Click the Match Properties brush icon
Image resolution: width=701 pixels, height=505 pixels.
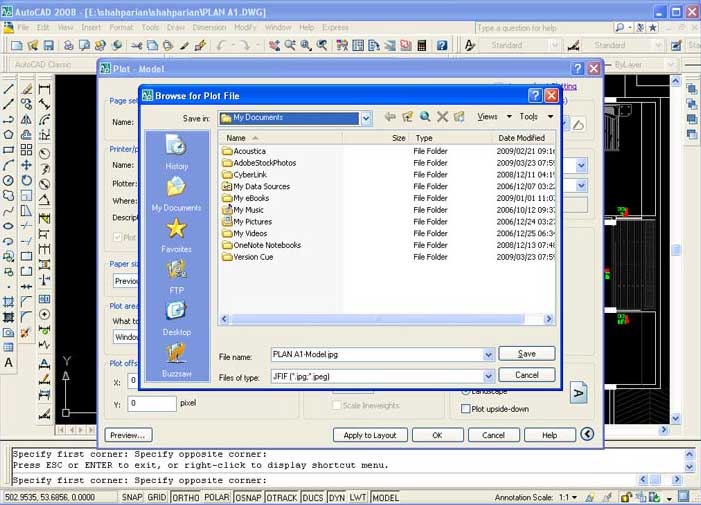click(184, 45)
